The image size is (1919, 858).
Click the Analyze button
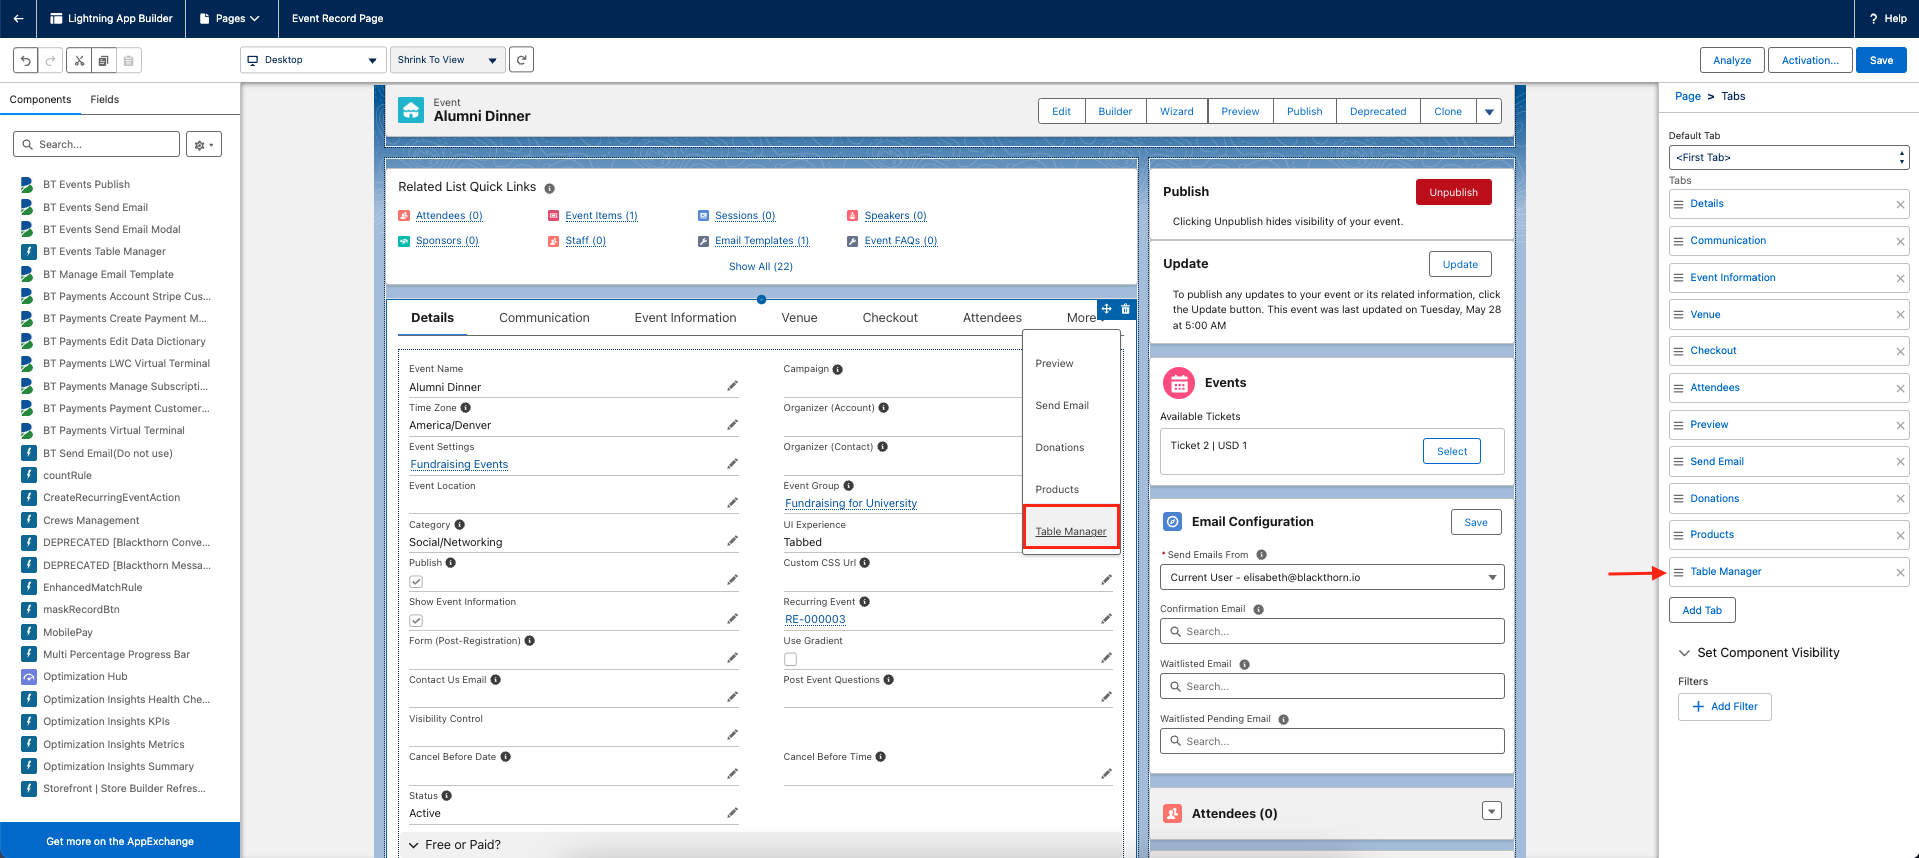pyautogui.click(x=1732, y=61)
